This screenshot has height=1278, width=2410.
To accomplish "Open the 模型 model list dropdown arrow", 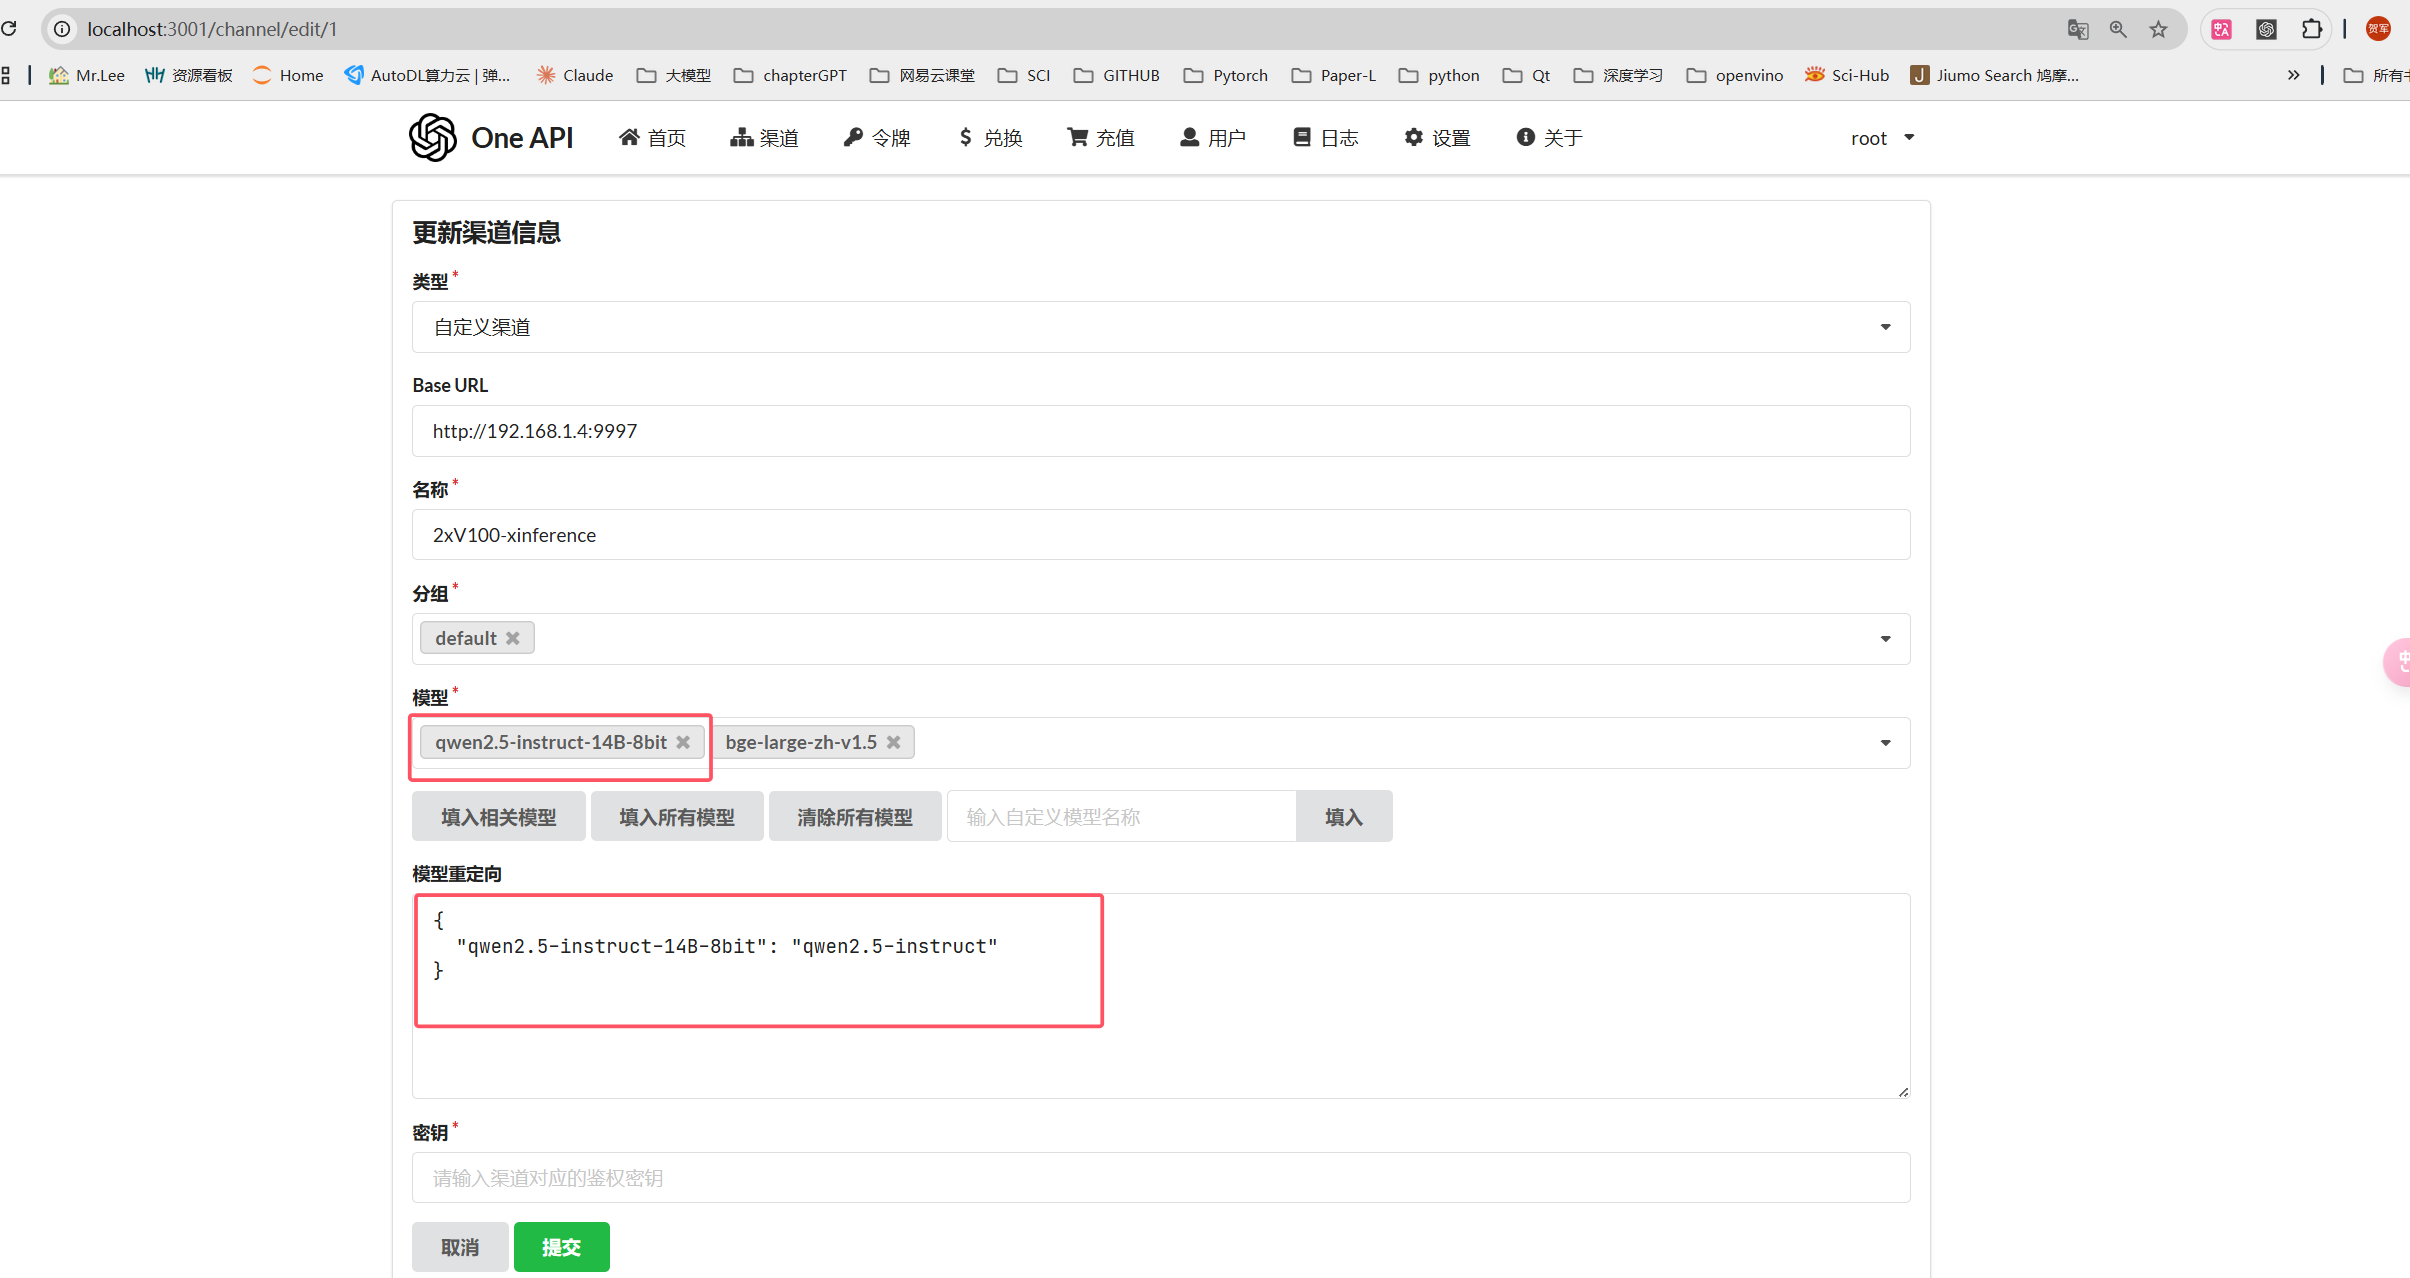I will click(x=1885, y=743).
